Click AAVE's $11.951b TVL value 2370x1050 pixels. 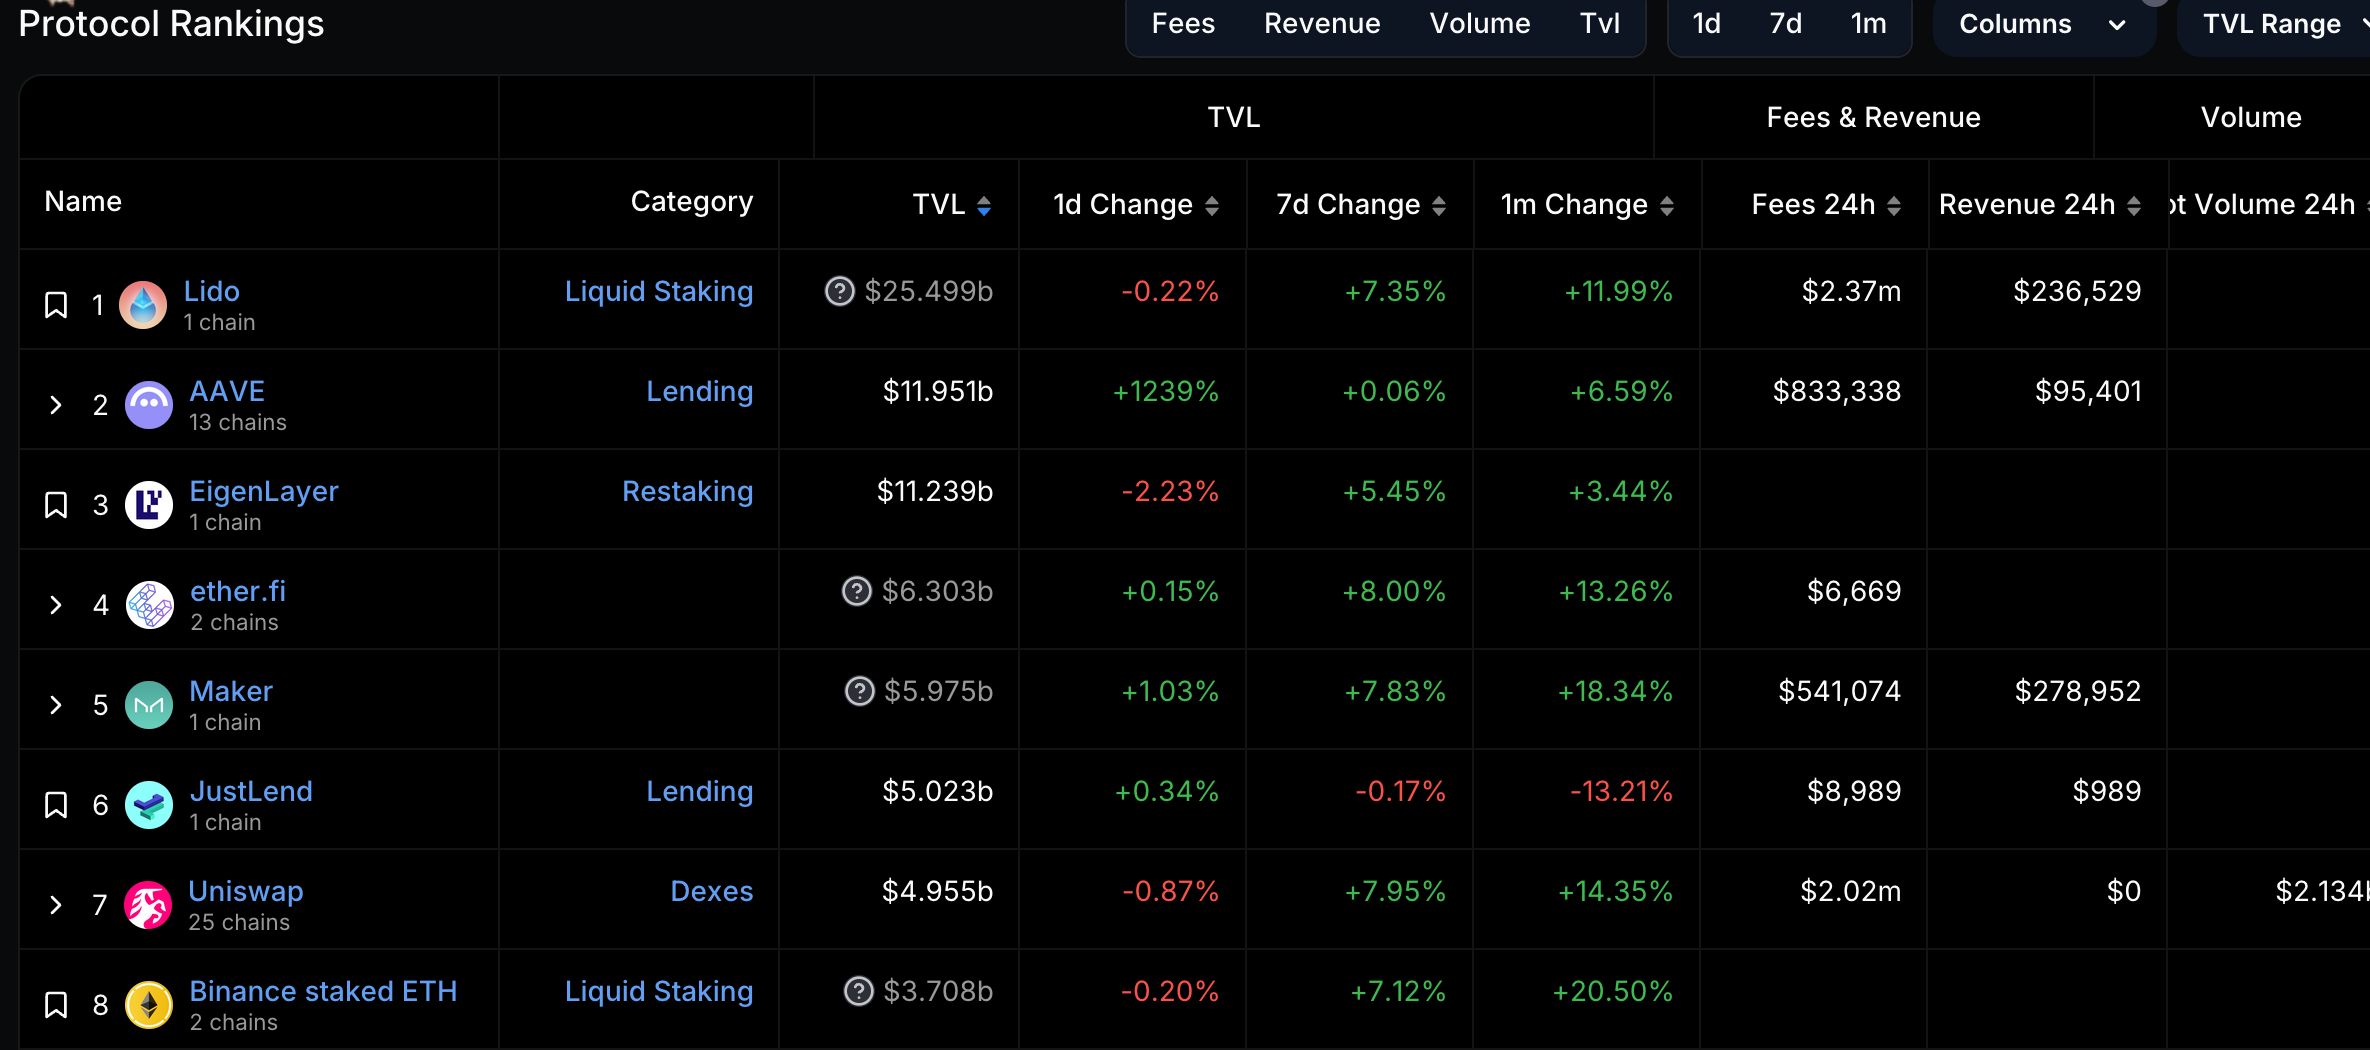coord(938,391)
